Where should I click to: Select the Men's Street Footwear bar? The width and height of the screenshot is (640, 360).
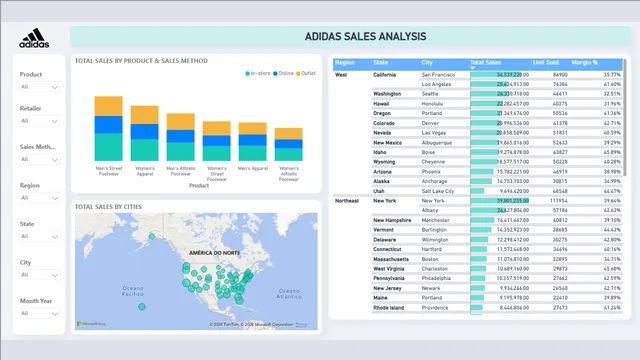(109, 129)
